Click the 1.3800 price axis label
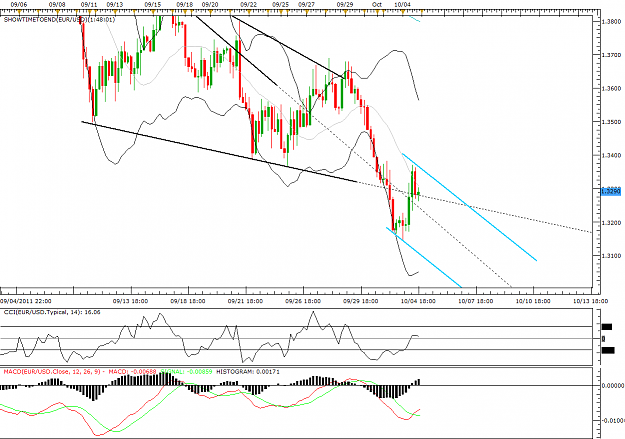The height and width of the screenshot is (439, 625). (x=613, y=21)
